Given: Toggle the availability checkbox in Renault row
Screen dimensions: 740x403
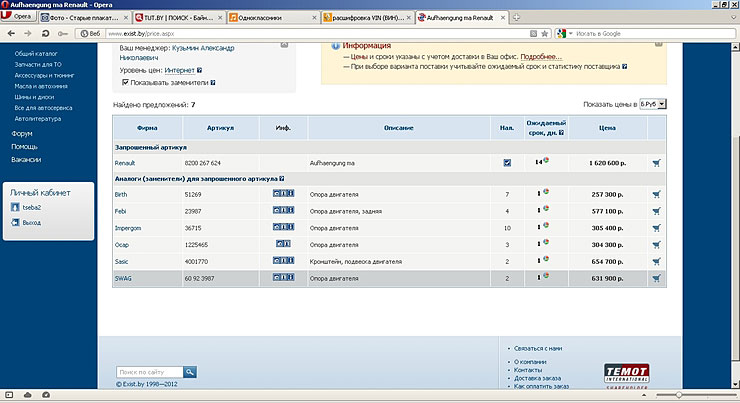Looking at the screenshot, I should [507, 163].
